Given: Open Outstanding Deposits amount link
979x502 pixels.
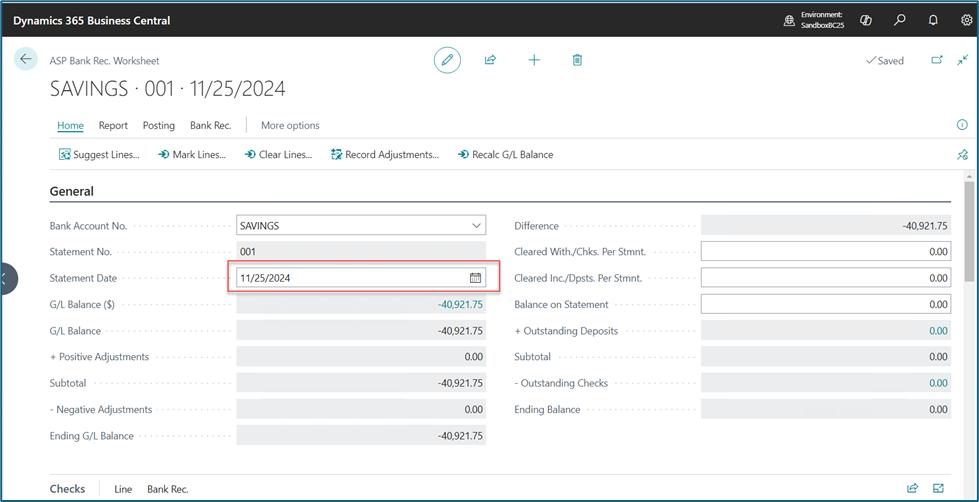Looking at the screenshot, I should pos(938,331).
